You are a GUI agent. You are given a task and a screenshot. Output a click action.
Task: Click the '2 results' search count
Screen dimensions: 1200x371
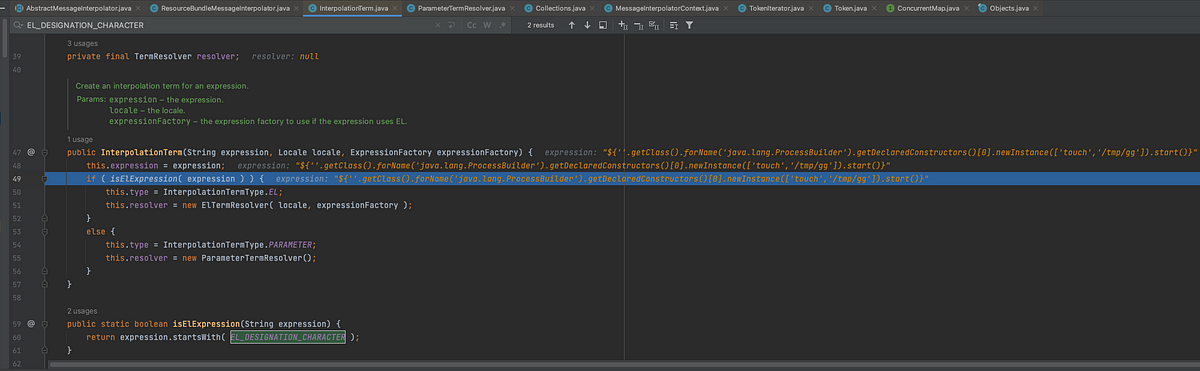[541, 25]
